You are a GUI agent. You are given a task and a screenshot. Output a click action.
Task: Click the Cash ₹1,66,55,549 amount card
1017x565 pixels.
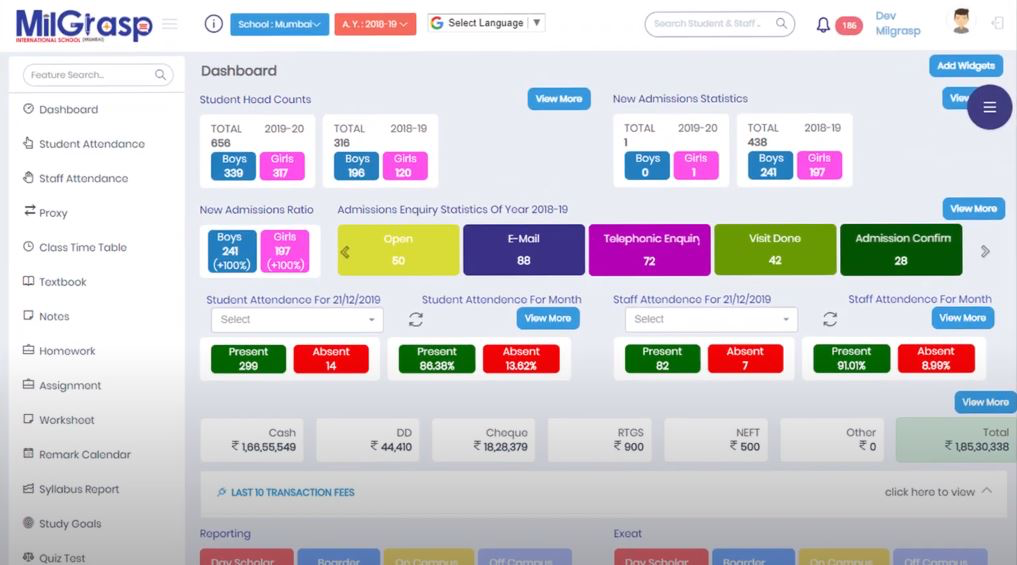click(252, 440)
